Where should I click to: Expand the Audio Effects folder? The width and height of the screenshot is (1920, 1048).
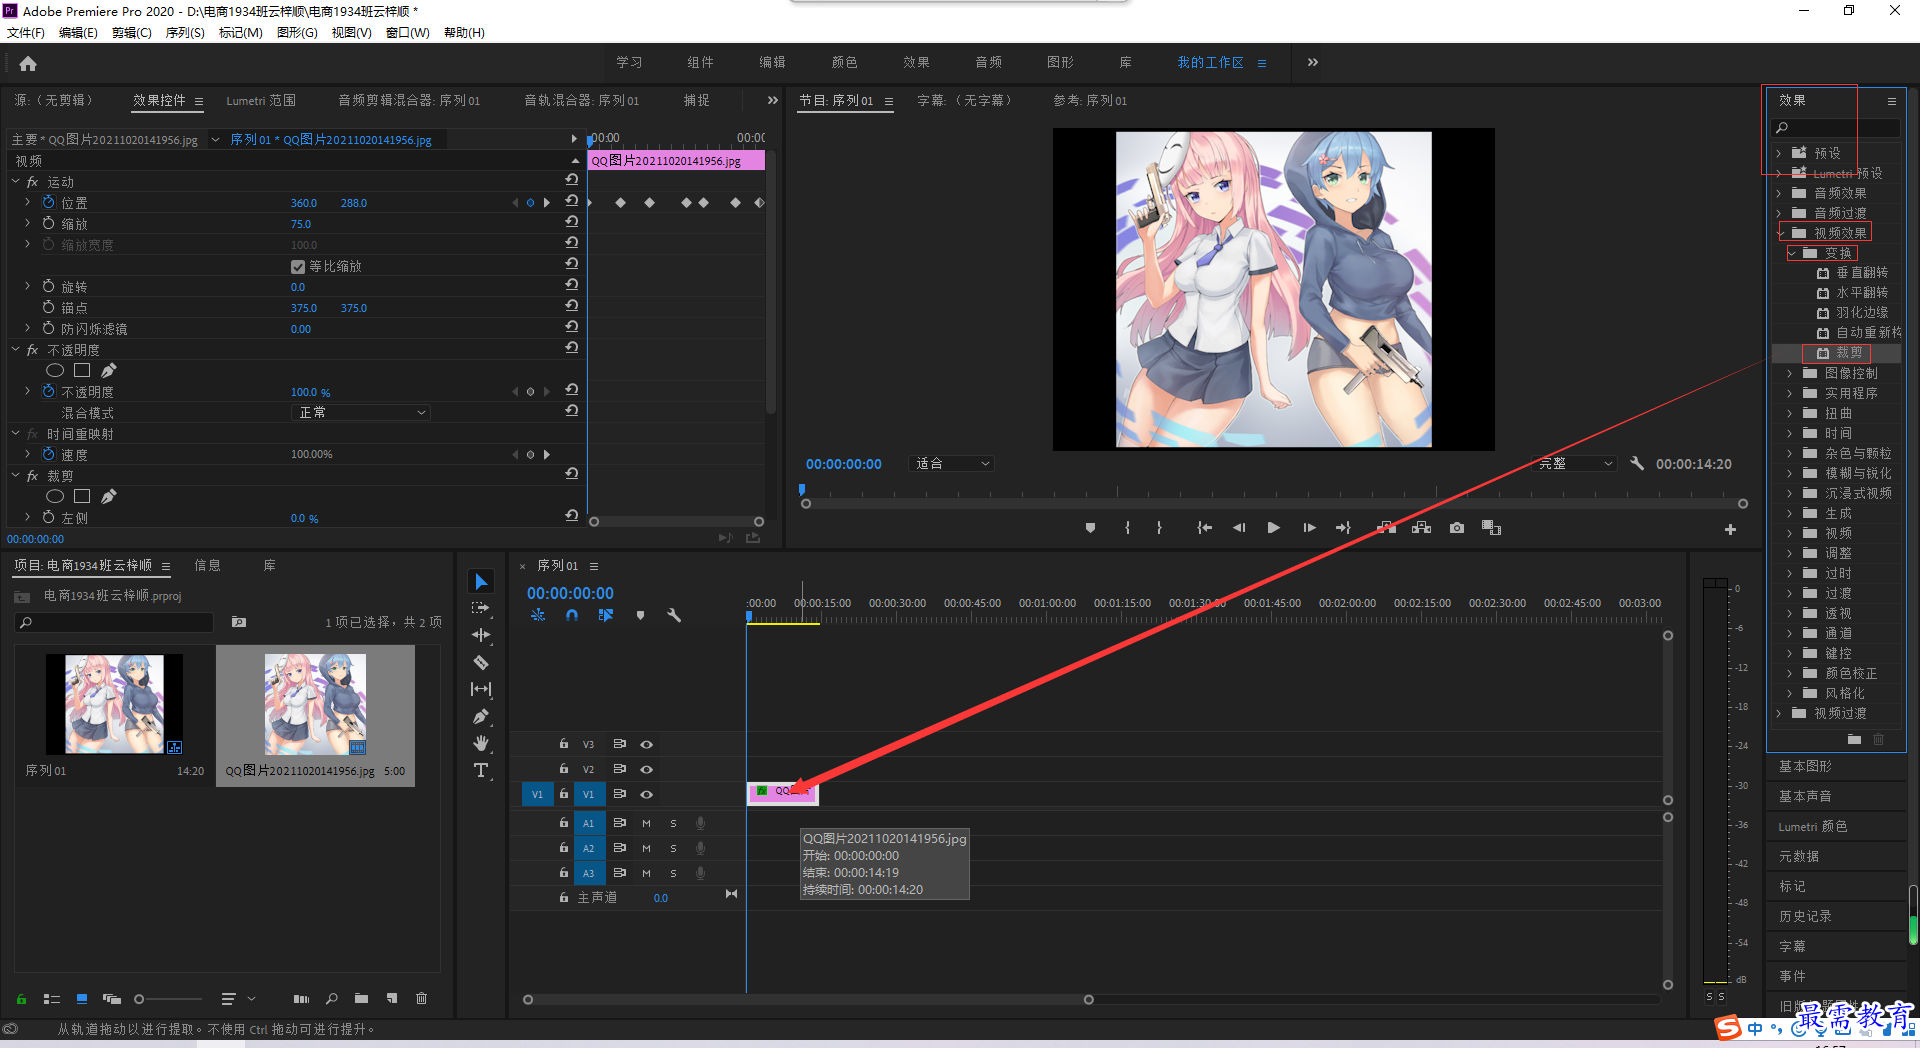(1779, 193)
